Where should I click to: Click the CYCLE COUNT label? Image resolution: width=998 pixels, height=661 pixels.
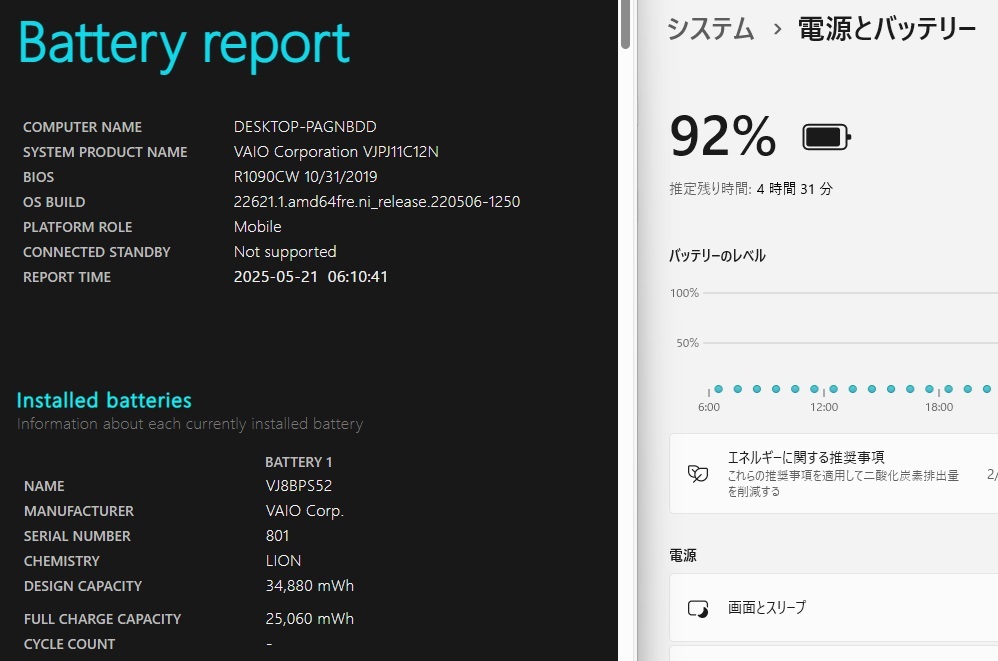[69, 644]
